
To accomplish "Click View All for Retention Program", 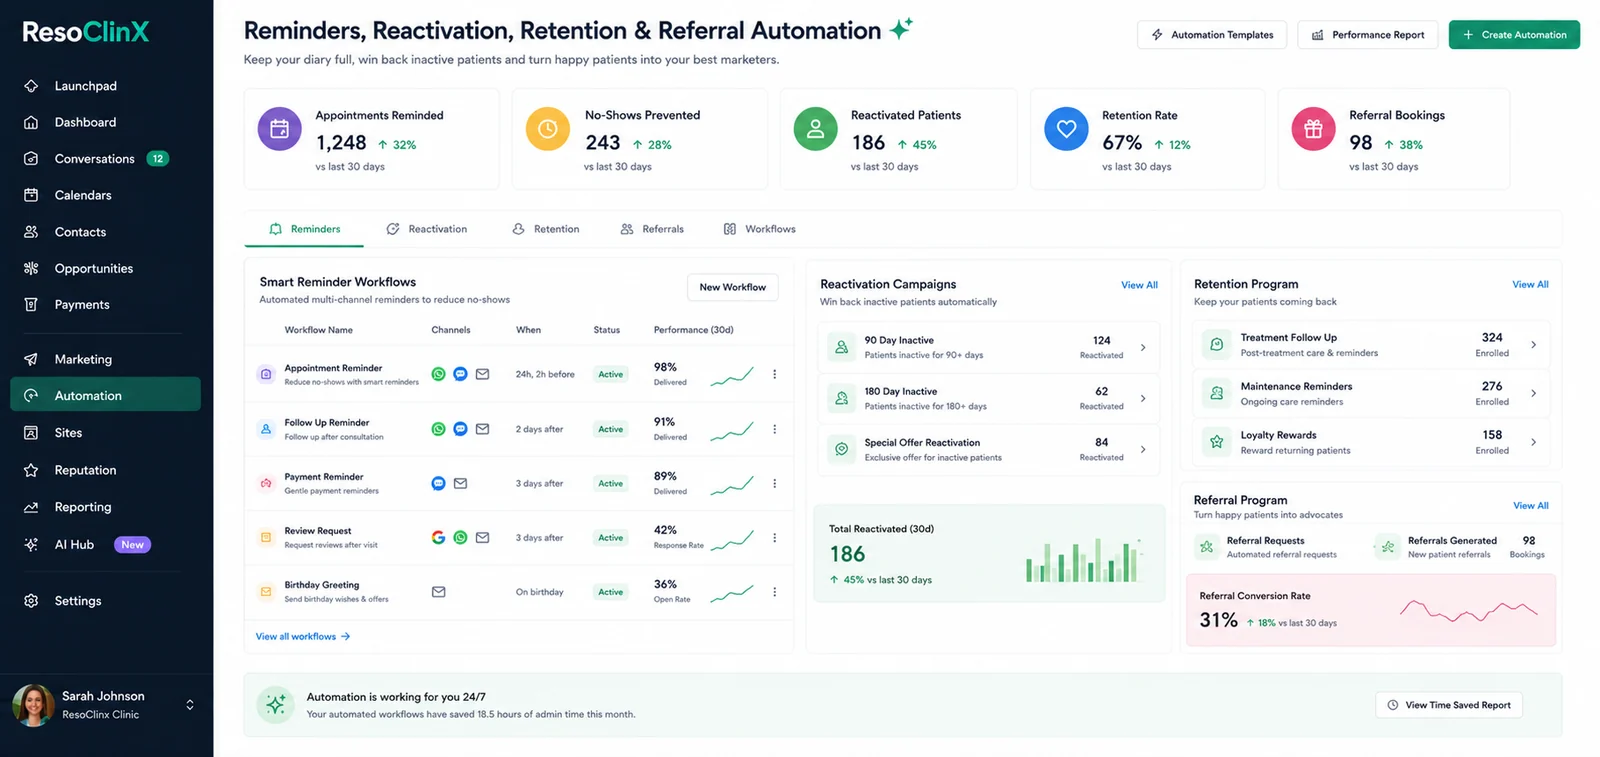I will [1530, 285].
